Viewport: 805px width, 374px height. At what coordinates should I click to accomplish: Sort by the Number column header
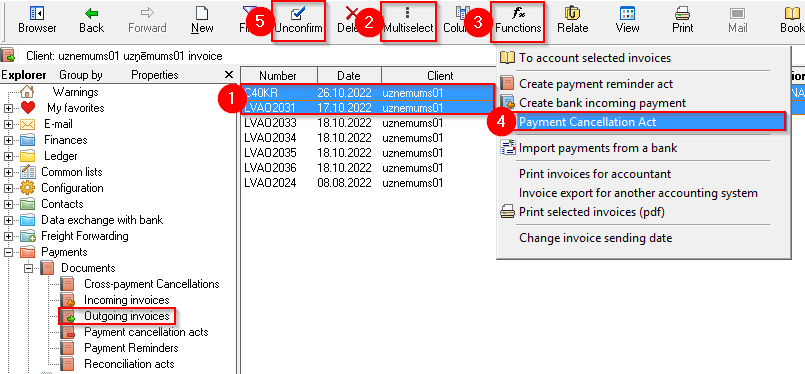[279, 76]
